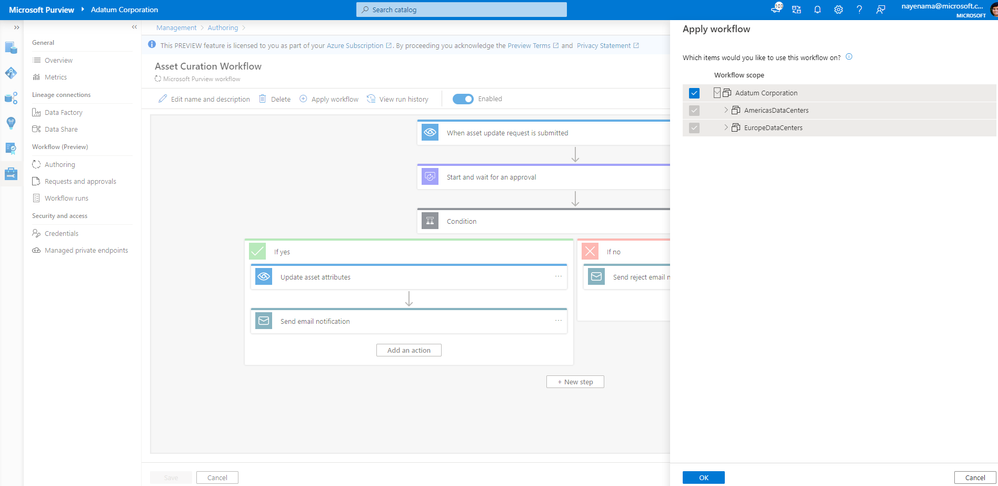Open more options for Update asset attributes
Image resolution: width=998 pixels, height=486 pixels.
558,277
